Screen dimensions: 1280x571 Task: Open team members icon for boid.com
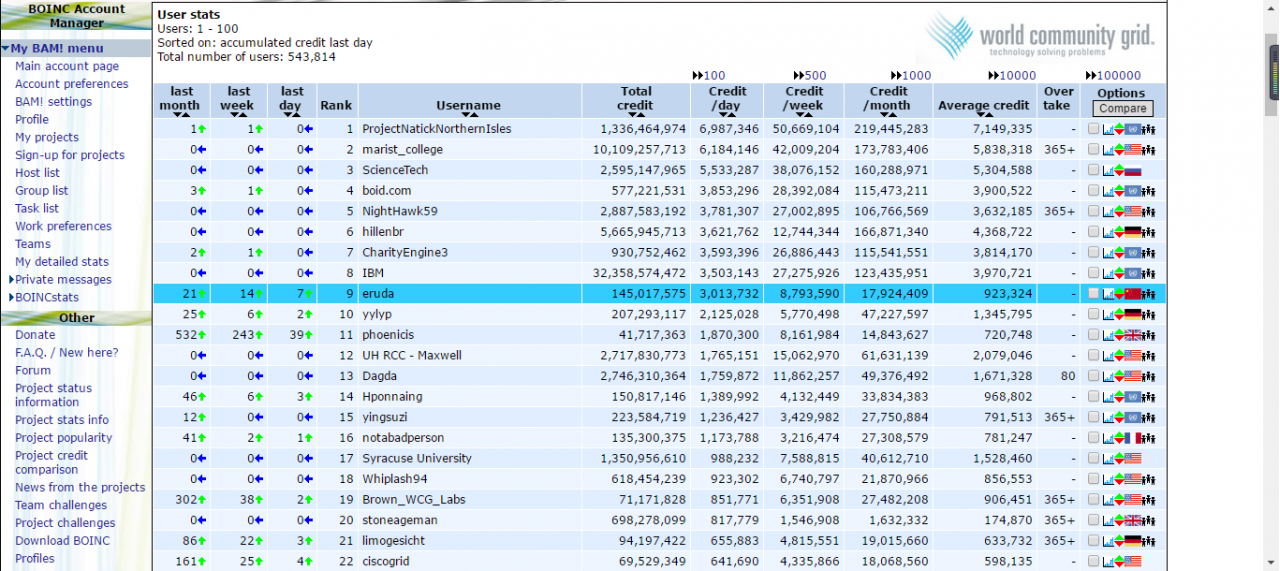(1149, 191)
